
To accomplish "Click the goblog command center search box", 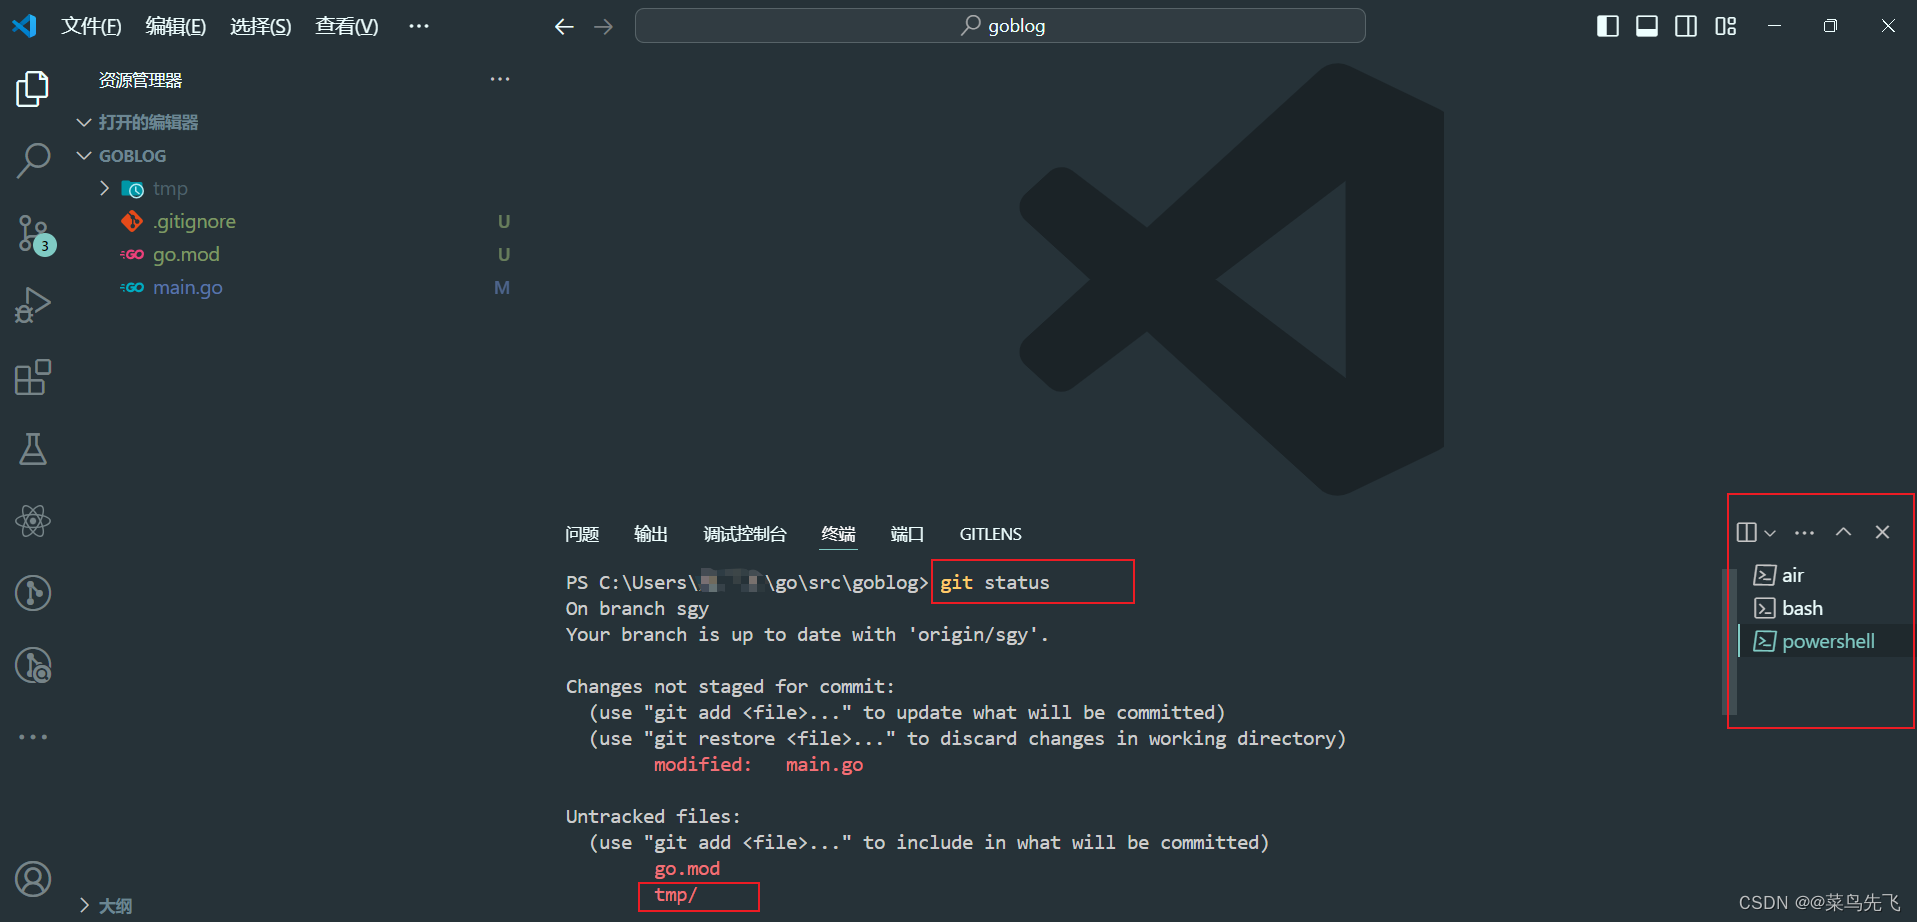I will pyautogui.click(x=1000, y=26).
